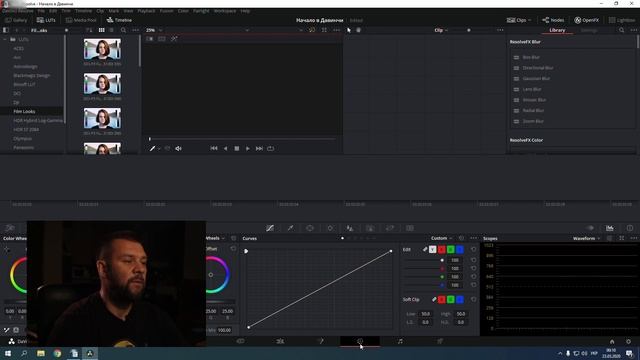
Task: Open the Qualifier palette eyedropper
Action: click(290, 228)
